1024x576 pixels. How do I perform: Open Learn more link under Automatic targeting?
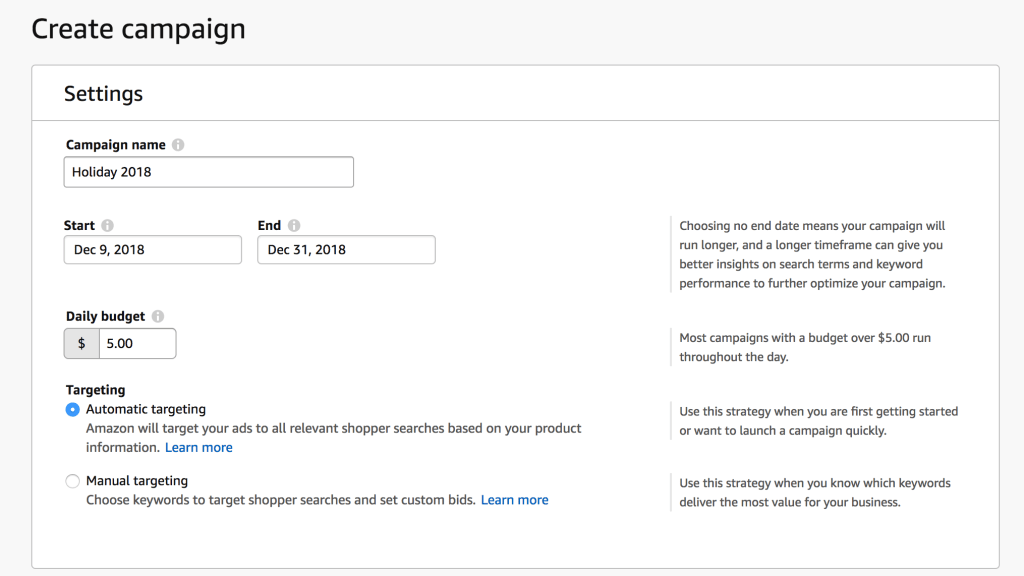(199, 448)
